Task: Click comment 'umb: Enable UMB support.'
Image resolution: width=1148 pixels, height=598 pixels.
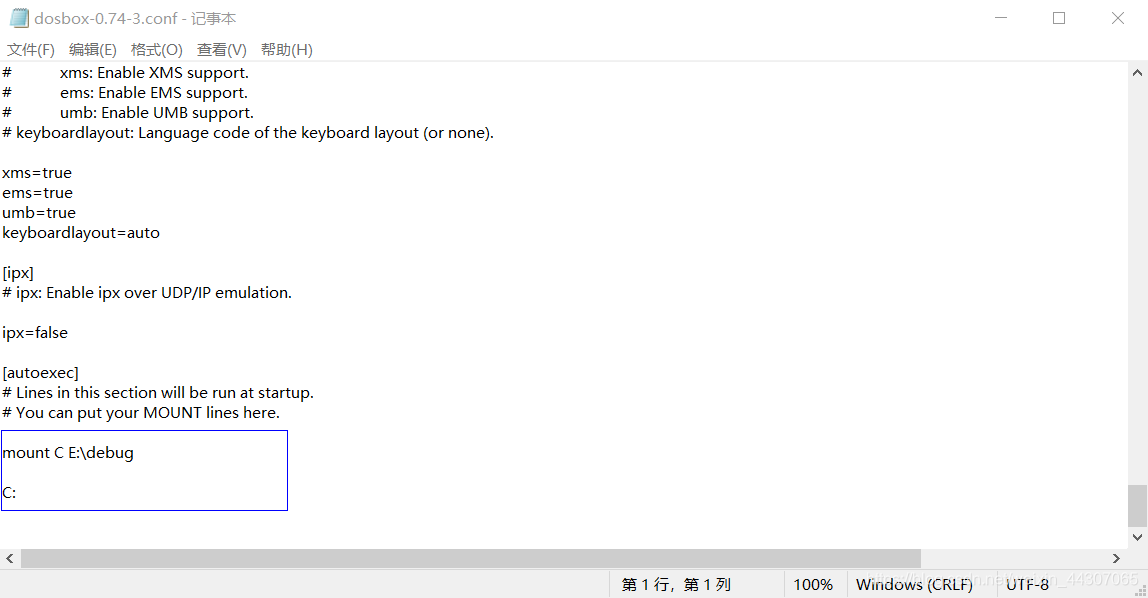Action: [x=157, y=113]
